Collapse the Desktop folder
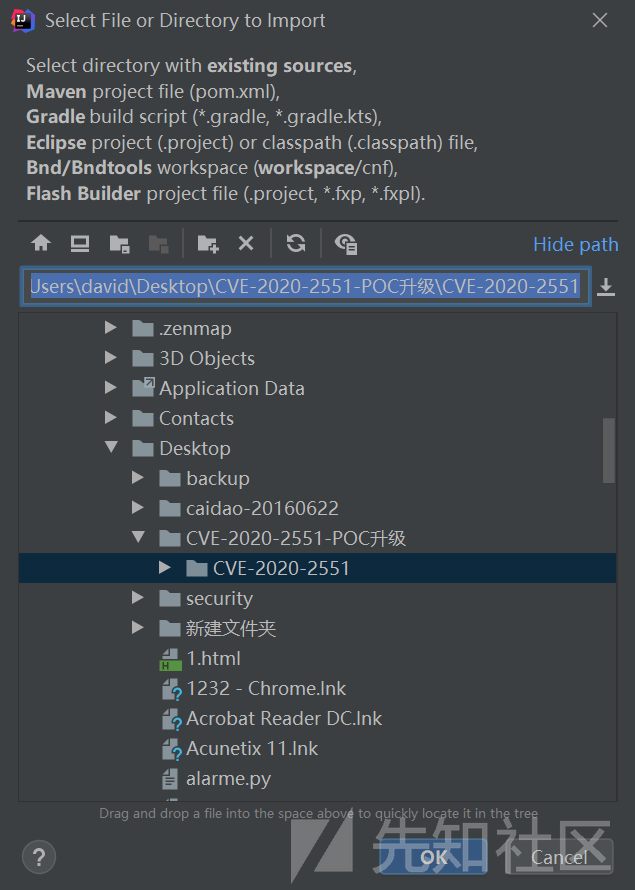This screenshot has height=890, width=635. 111,447
